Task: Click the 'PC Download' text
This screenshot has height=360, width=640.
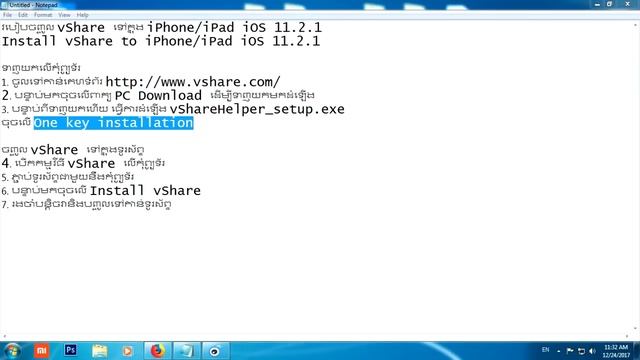Action: point(158,96)
